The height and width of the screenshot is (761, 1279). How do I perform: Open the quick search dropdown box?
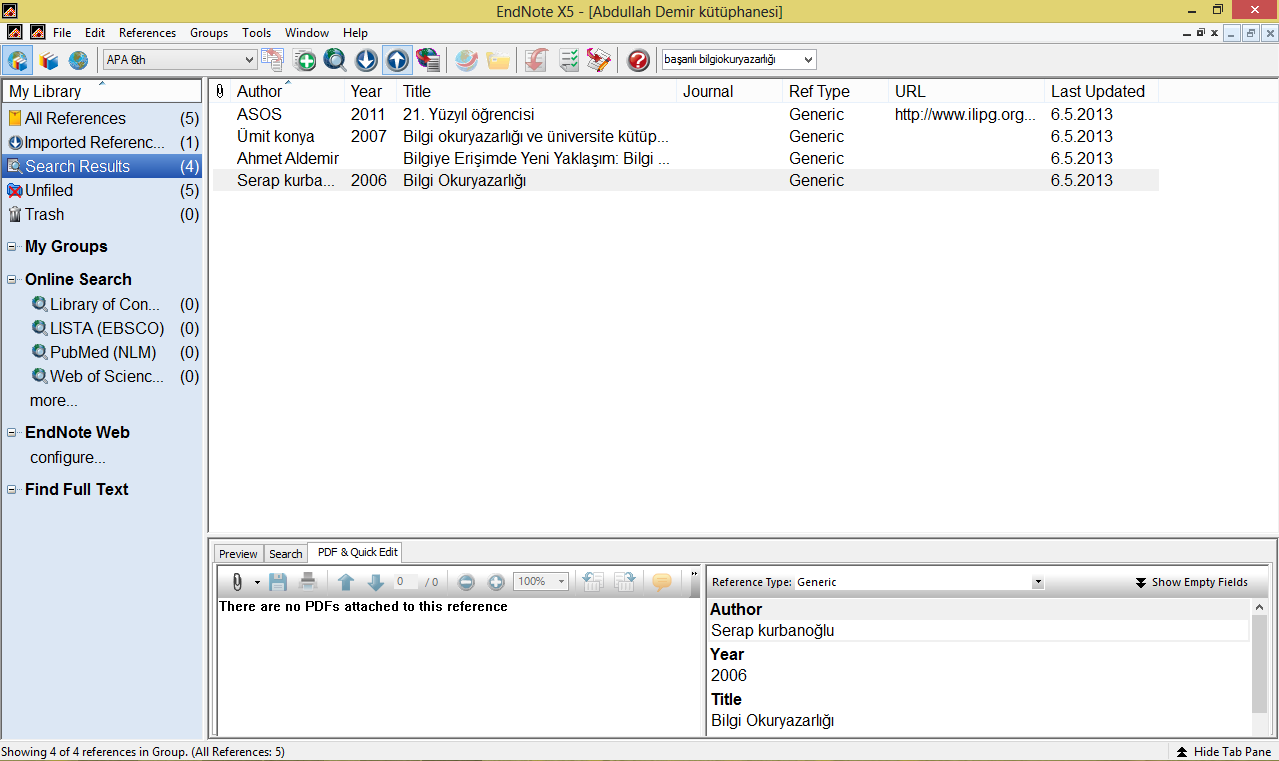(x=739, y=60)
